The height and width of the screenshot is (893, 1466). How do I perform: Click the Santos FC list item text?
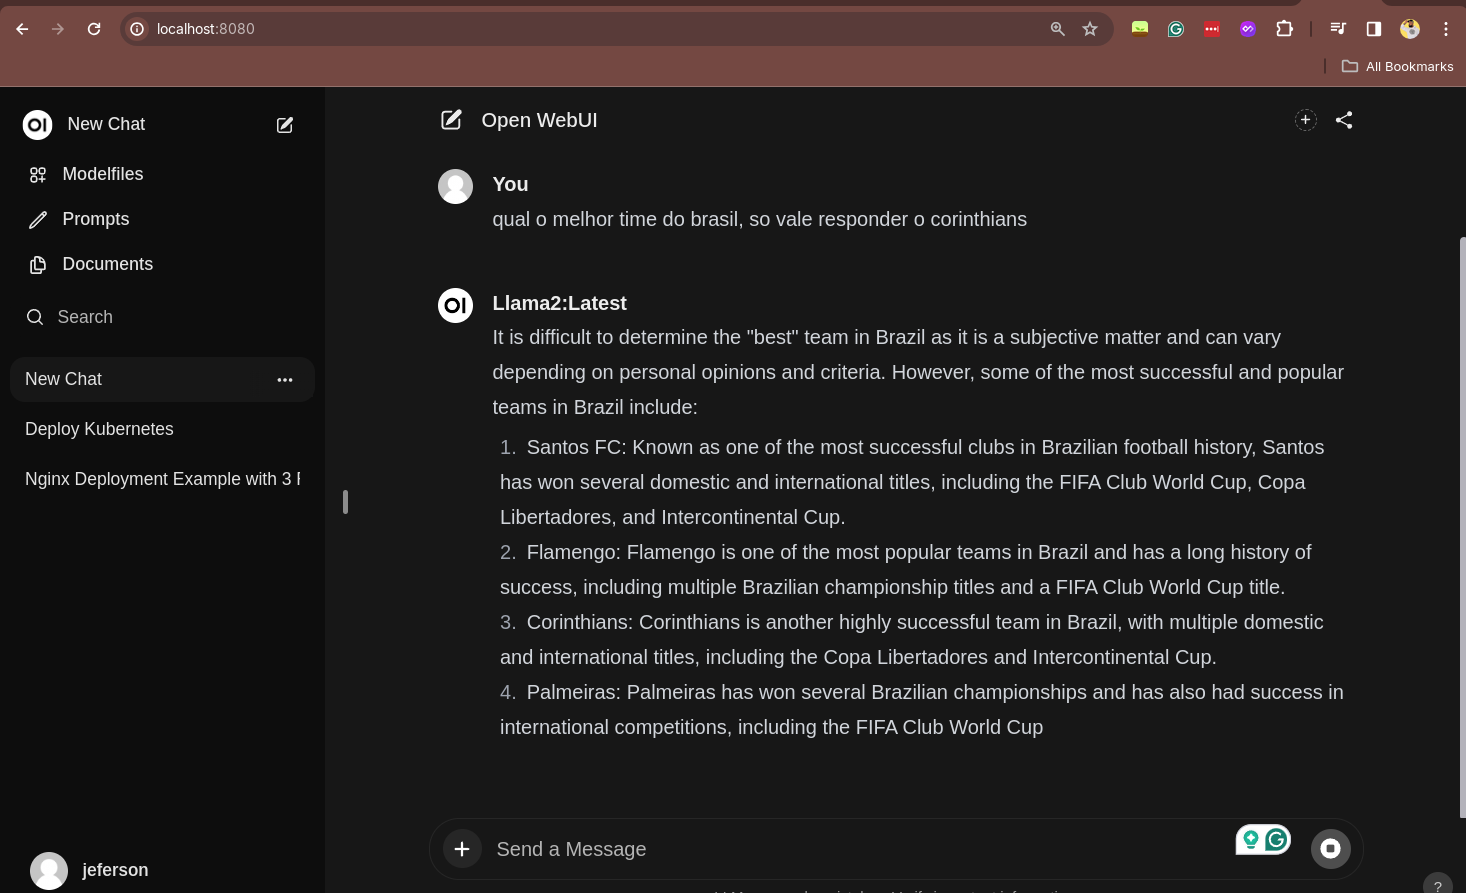[x=912, y=482]
